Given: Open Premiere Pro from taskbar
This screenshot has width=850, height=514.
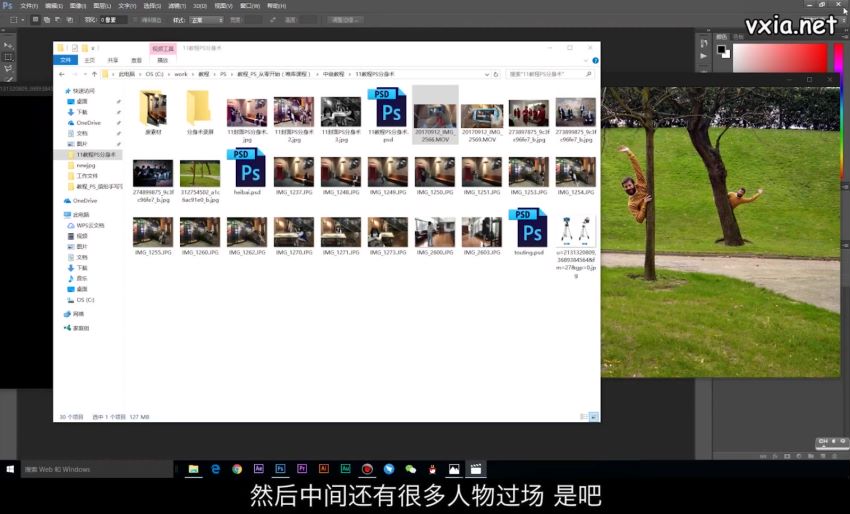Looking at the screenshot, I should (302, 469).
